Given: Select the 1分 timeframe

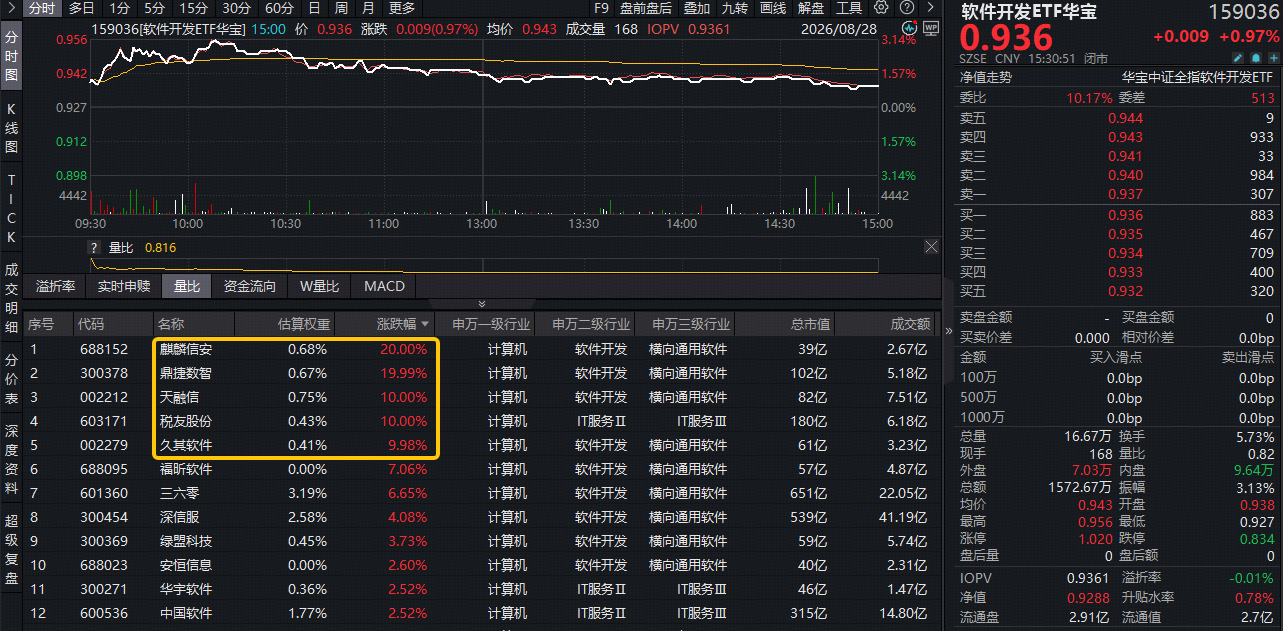Looking at the screenshot, I should click(x=119, y=8).
